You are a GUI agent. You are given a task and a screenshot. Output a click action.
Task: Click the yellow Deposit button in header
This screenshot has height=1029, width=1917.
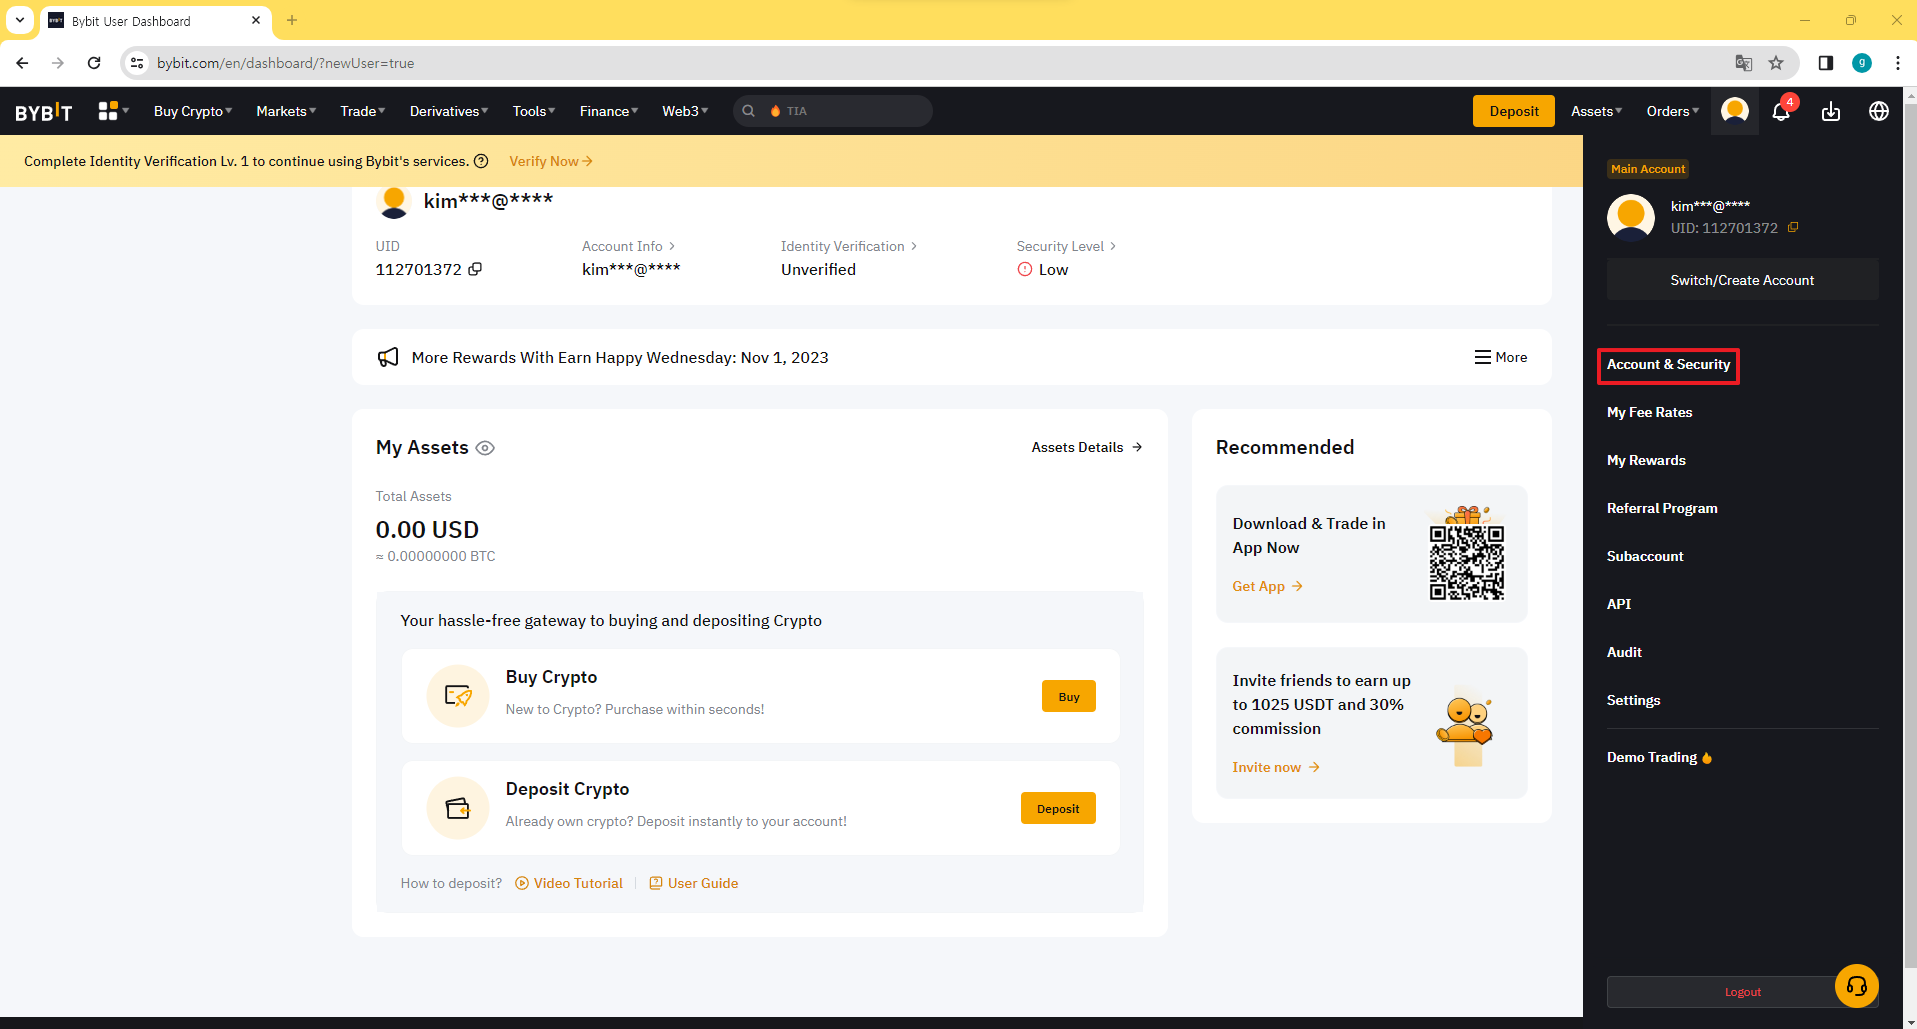coord(1513,111)
